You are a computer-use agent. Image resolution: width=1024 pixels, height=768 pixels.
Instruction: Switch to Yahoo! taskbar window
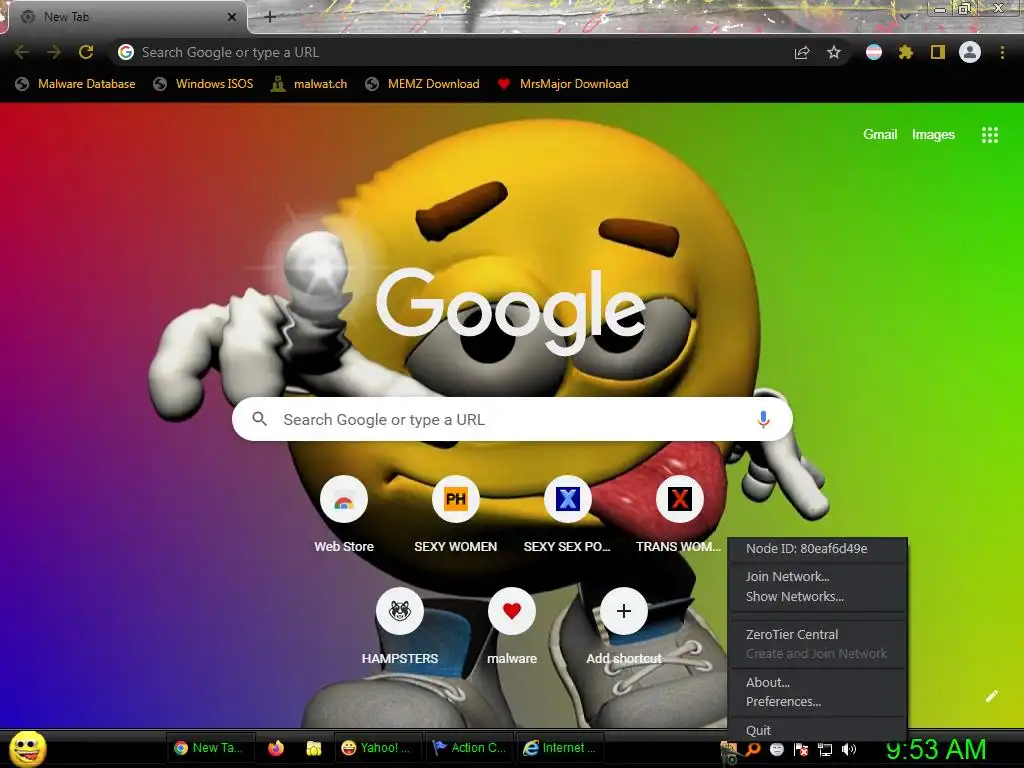pos(377,748)
